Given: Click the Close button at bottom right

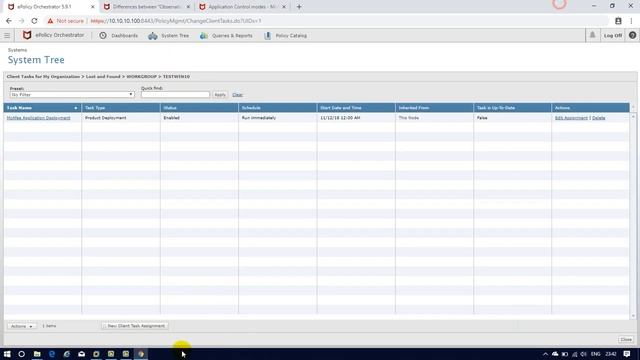Looking at the screenshot, I should [x=626, y=340].
